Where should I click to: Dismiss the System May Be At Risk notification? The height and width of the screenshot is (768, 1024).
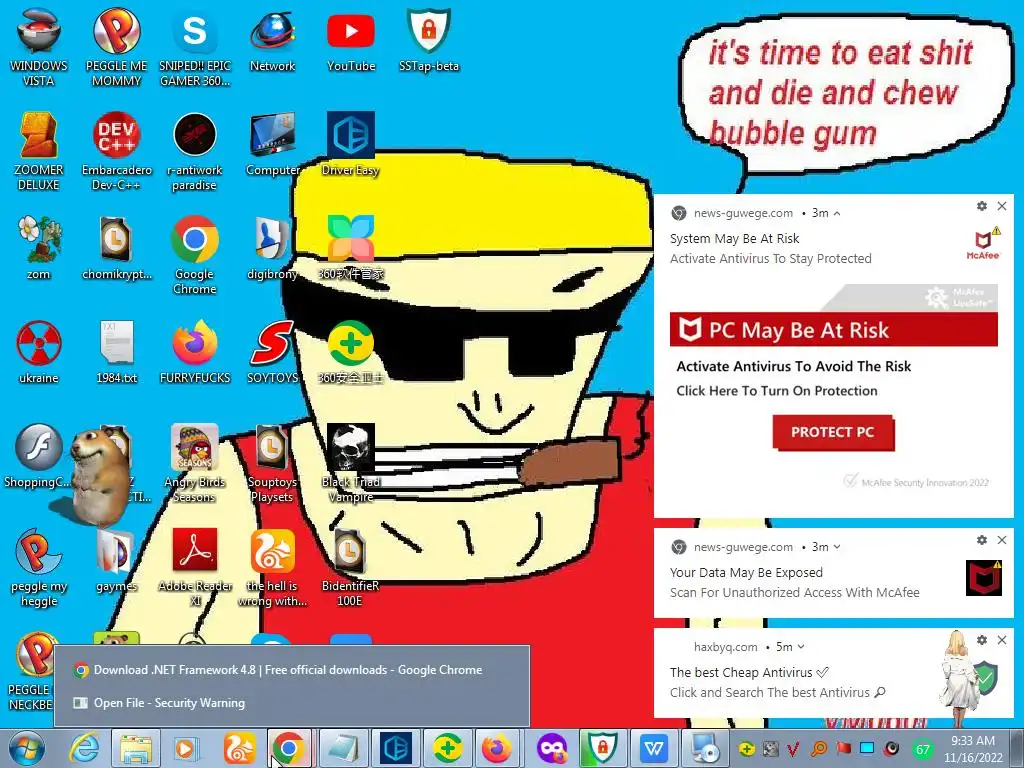[x=1002, y=206]
